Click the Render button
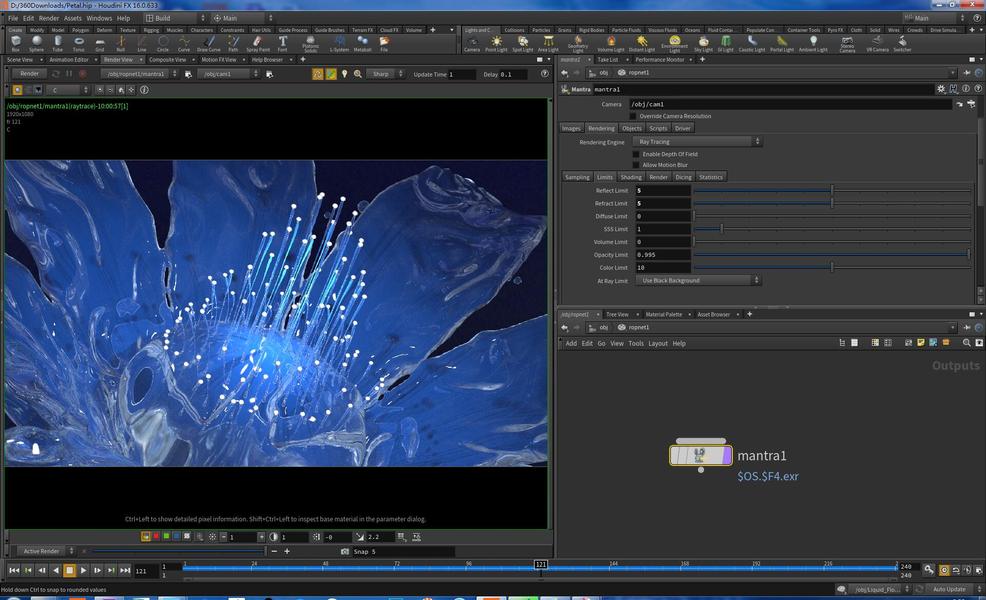Viewport: 986px width, 600px height. tap(29, 74)
